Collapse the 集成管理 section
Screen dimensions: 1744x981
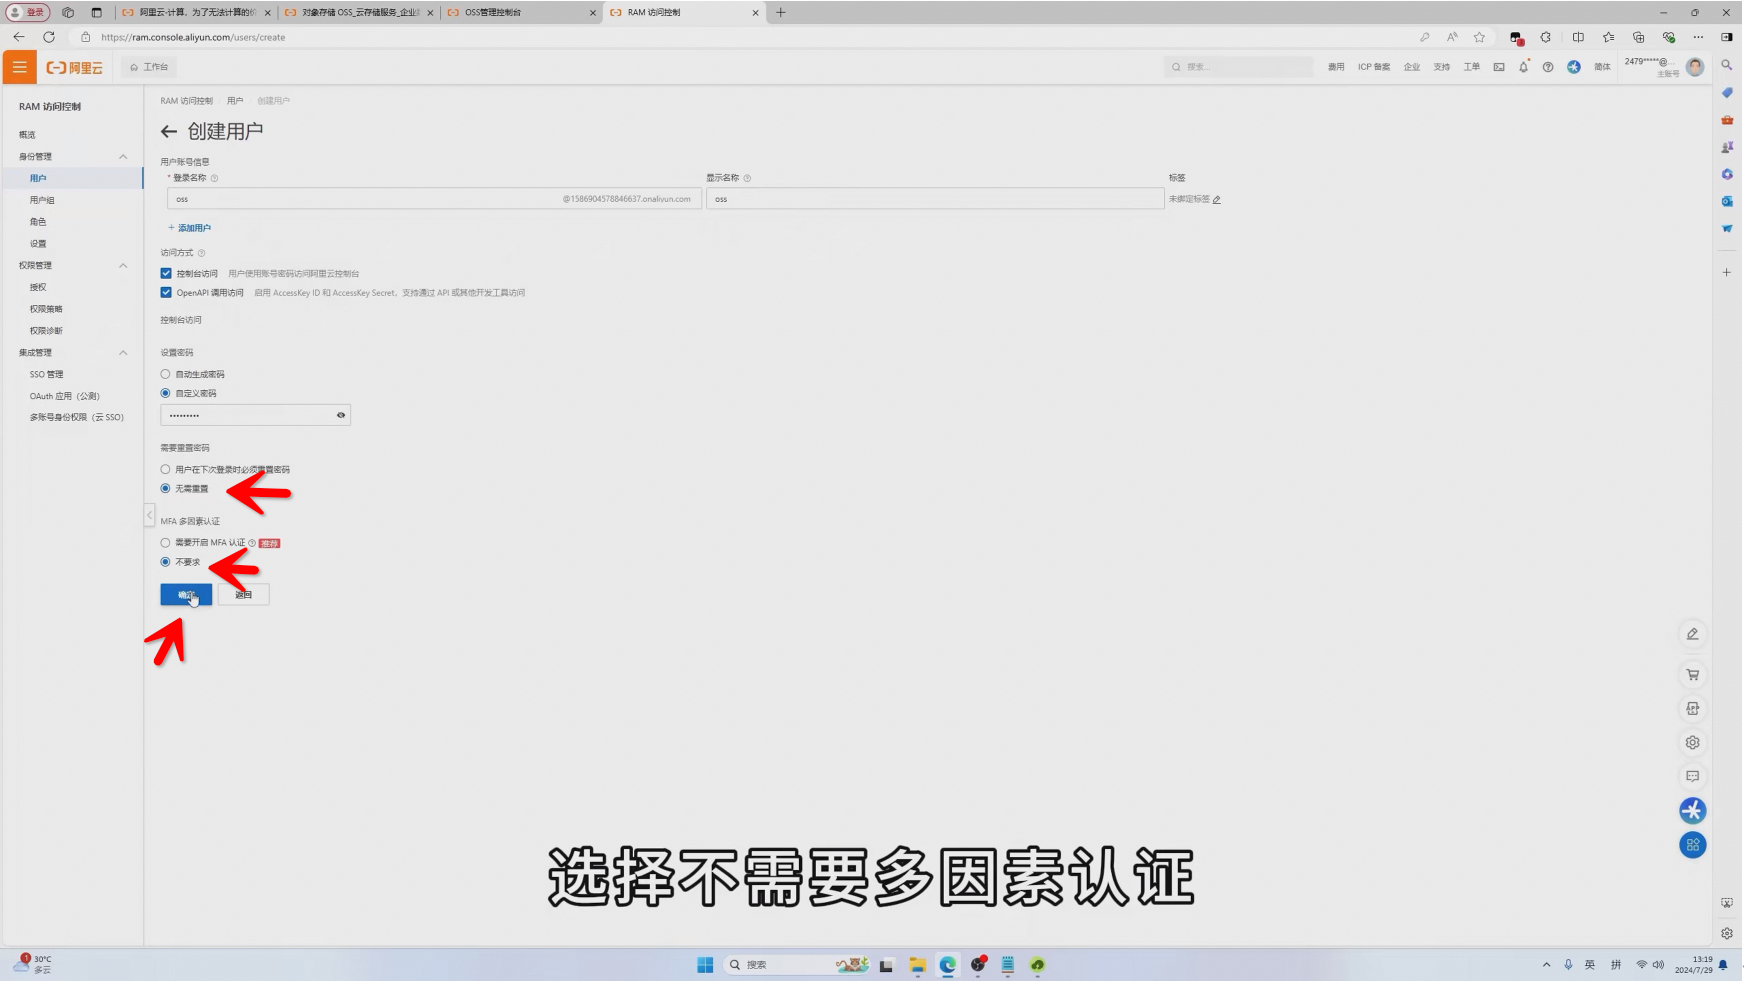[x=122, y=352]
